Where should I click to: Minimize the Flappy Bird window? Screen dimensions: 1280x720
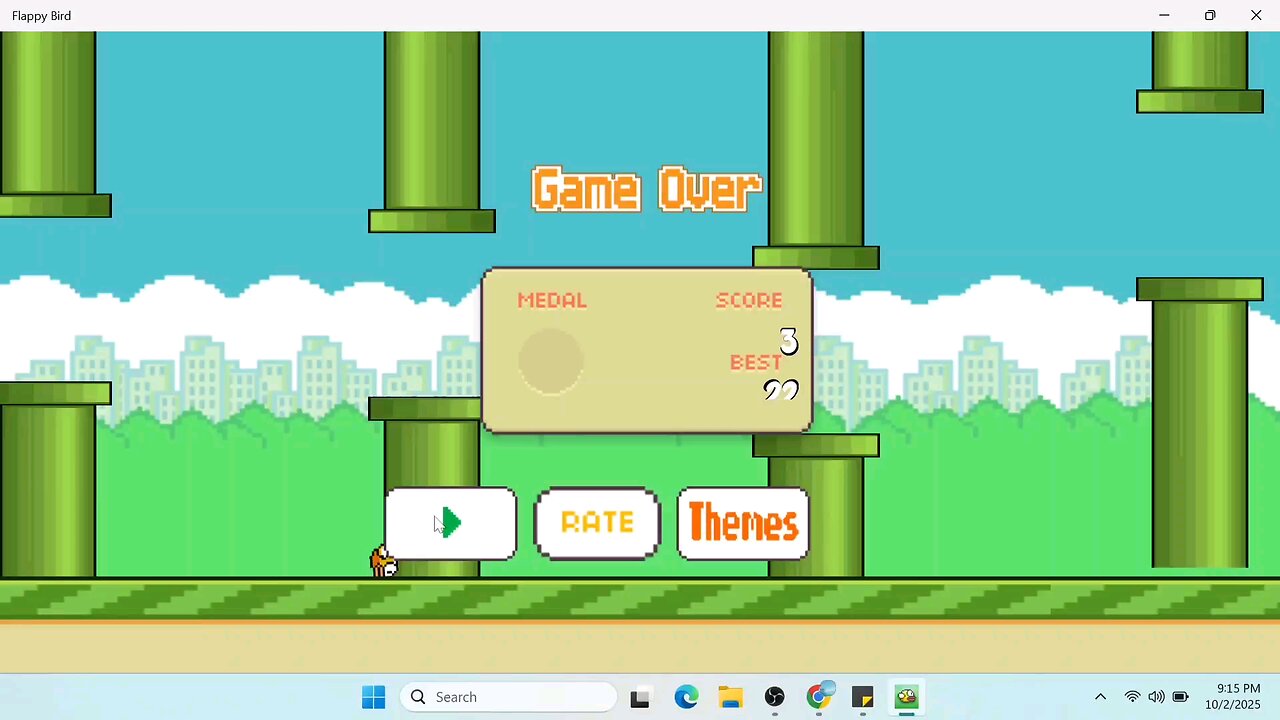pos(1164,15)
